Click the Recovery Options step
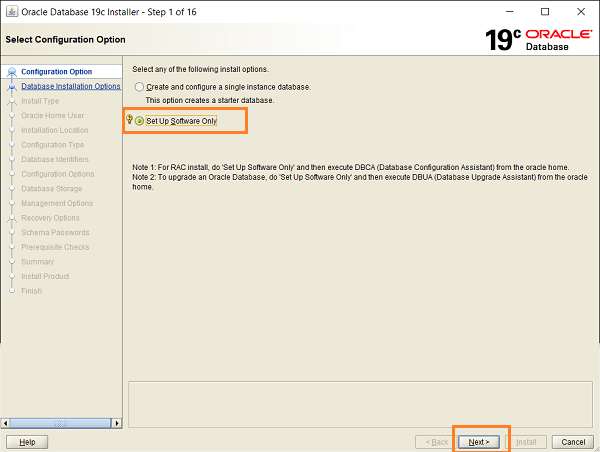This screenshot has height=452, width=600. tap(51, 218)
